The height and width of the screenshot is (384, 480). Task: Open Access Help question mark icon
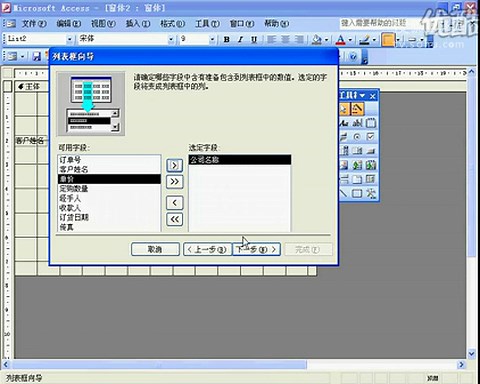pos(353,56)
